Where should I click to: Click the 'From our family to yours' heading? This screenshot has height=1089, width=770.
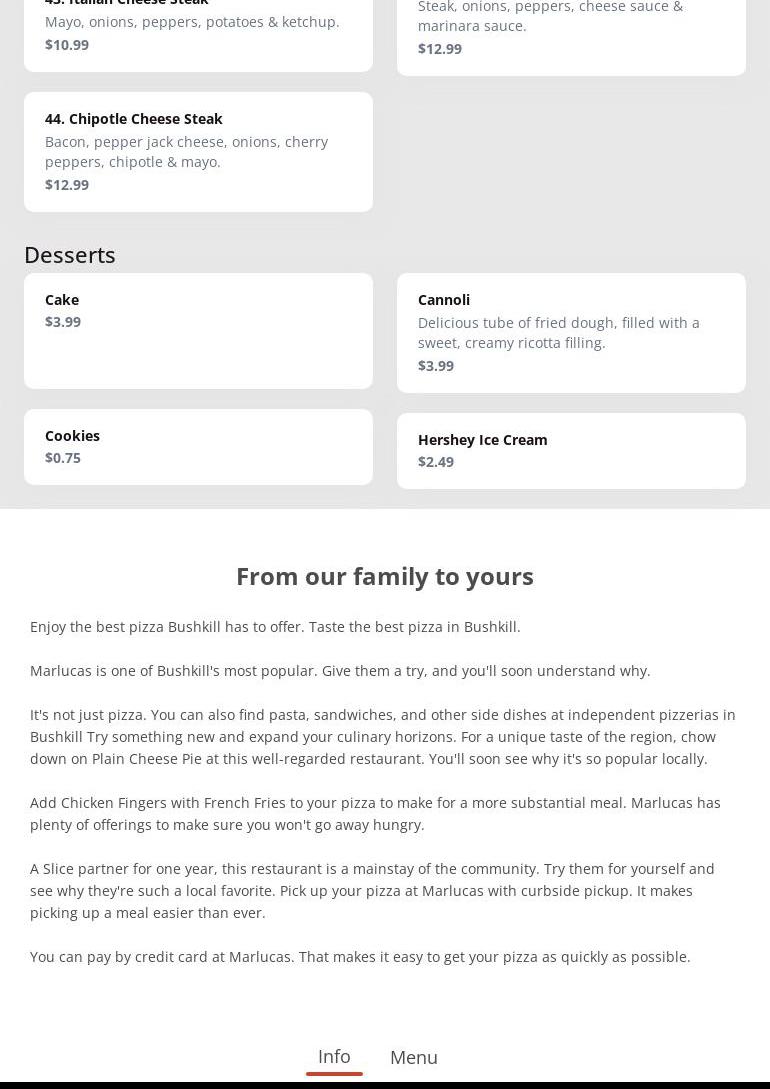point(384,576)
